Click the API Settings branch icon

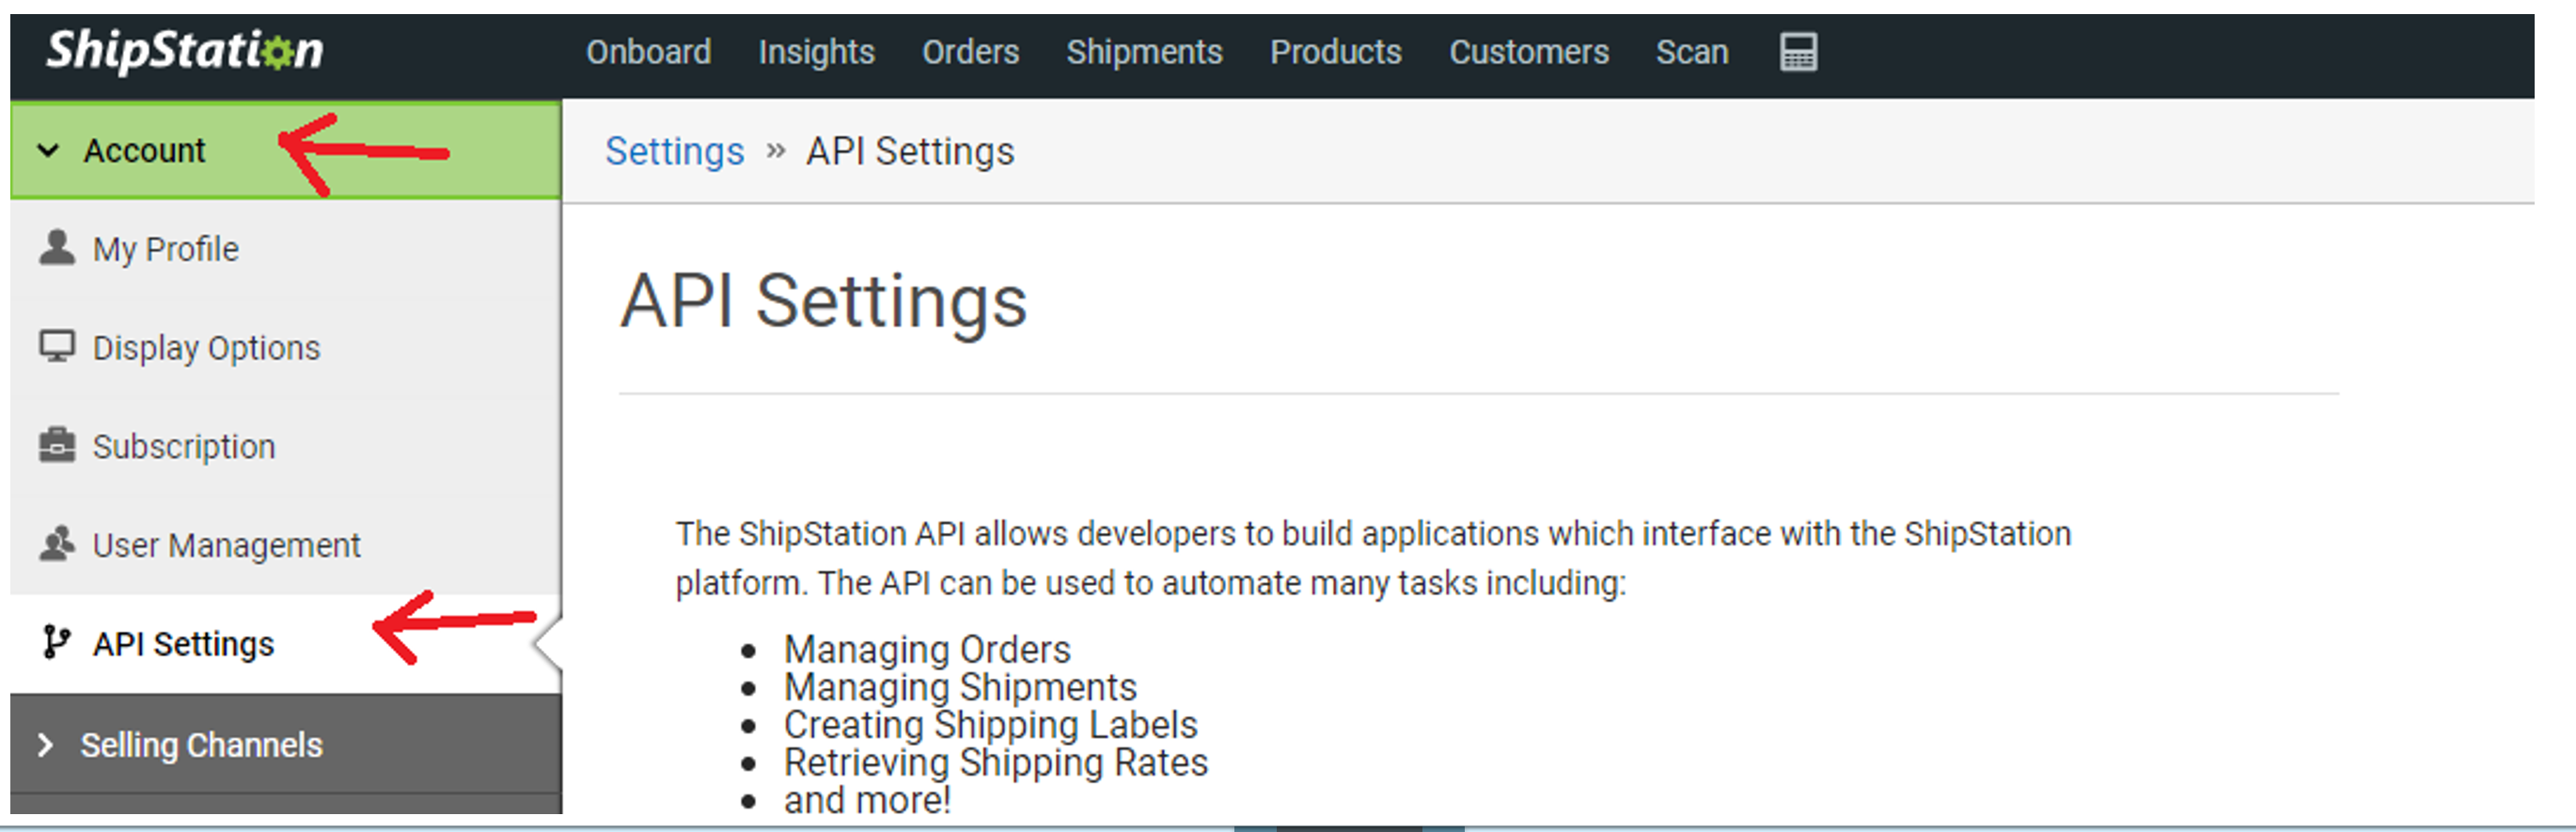click(x=57, y=643)
